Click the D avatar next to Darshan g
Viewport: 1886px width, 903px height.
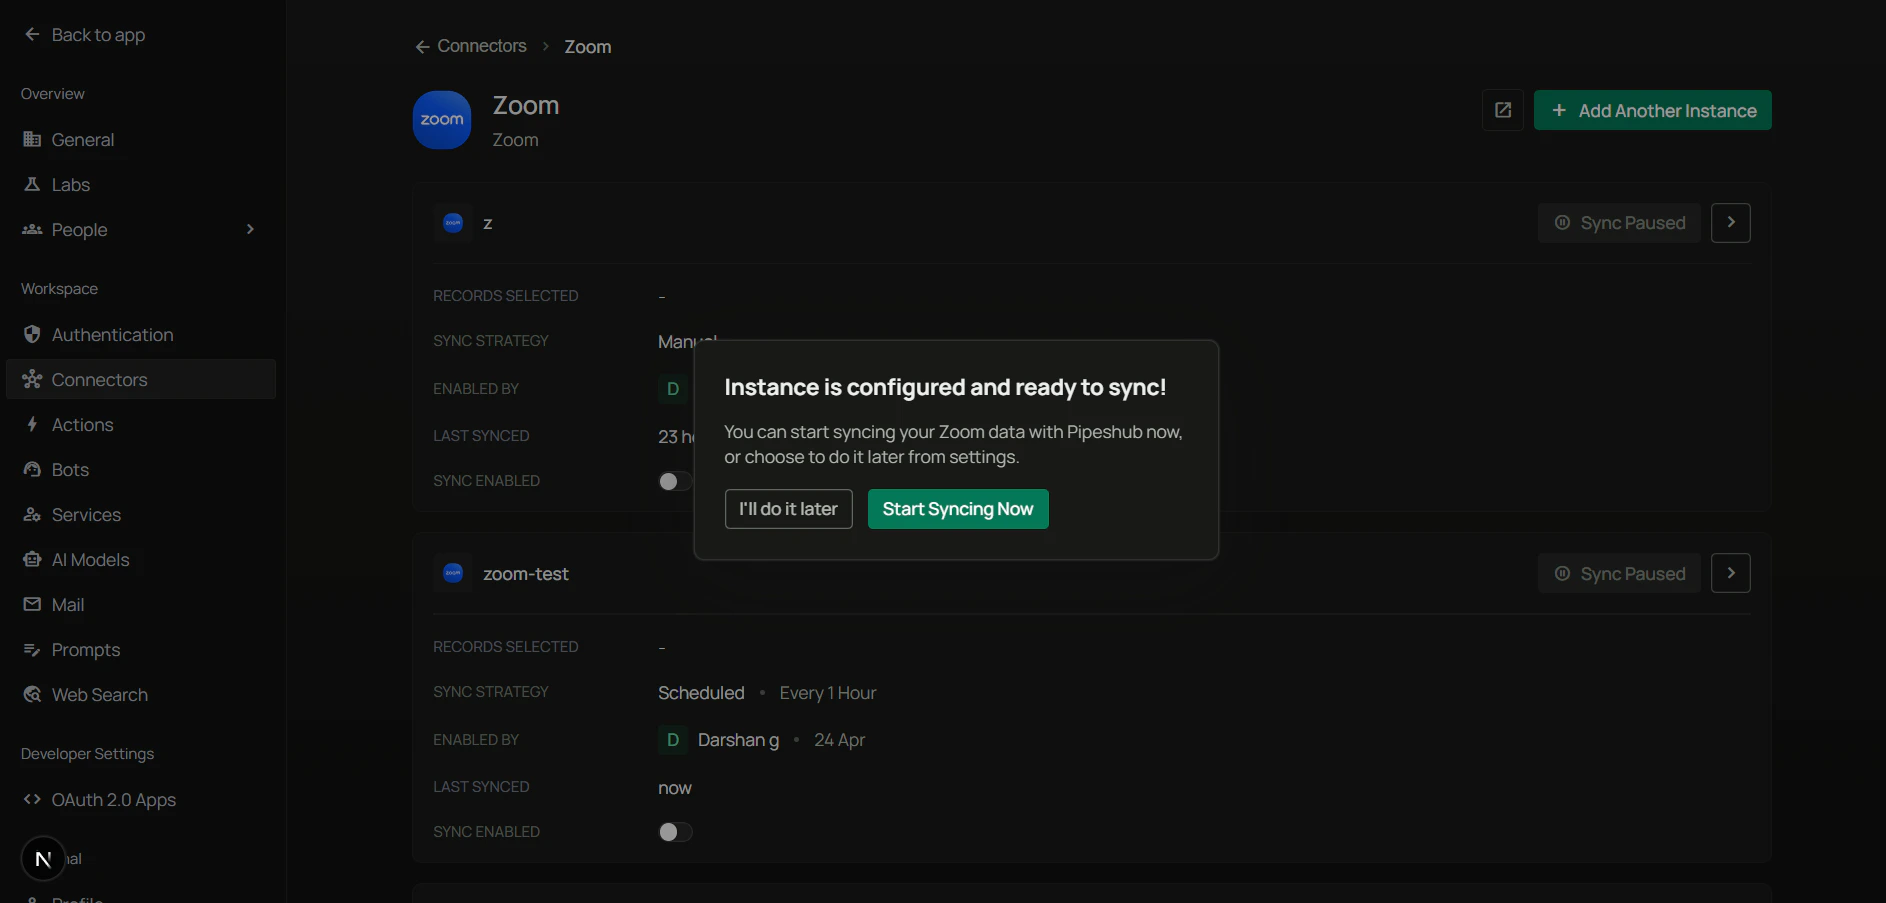[x=673, y=739]
